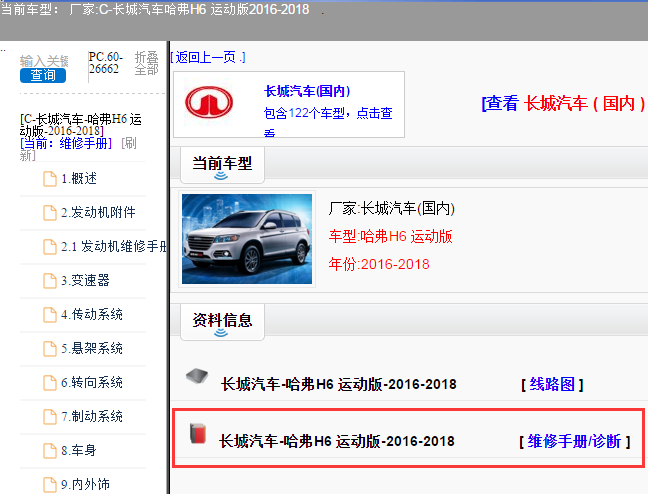The width and height of the screenshot is (648, 494).
Task: Click the 查看 长城汽车（国内） heading link
Action: (564, 103)
